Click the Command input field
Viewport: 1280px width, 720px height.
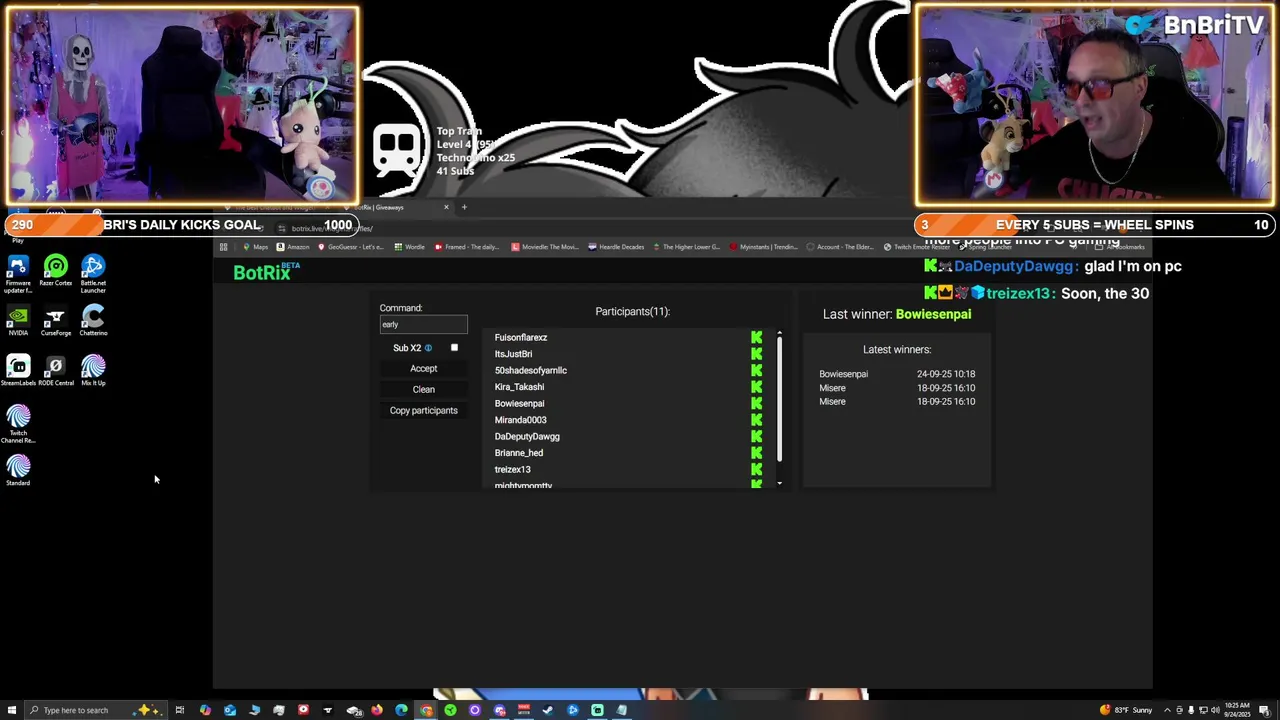tap(423, 324)
